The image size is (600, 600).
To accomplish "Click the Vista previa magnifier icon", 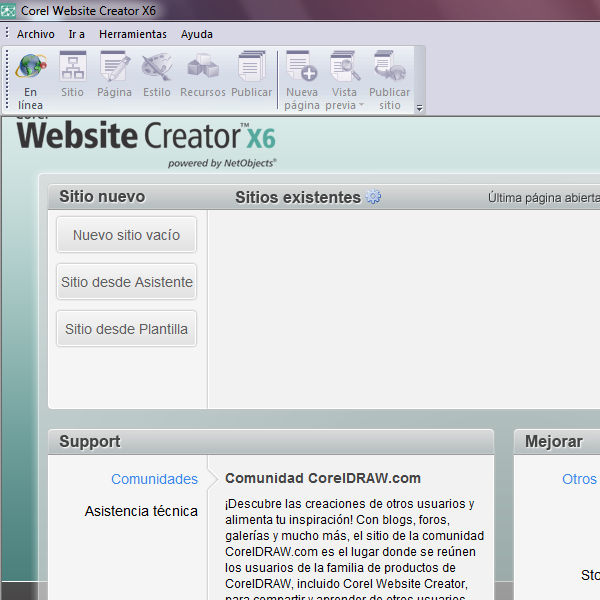I will (x=344, y=66).
